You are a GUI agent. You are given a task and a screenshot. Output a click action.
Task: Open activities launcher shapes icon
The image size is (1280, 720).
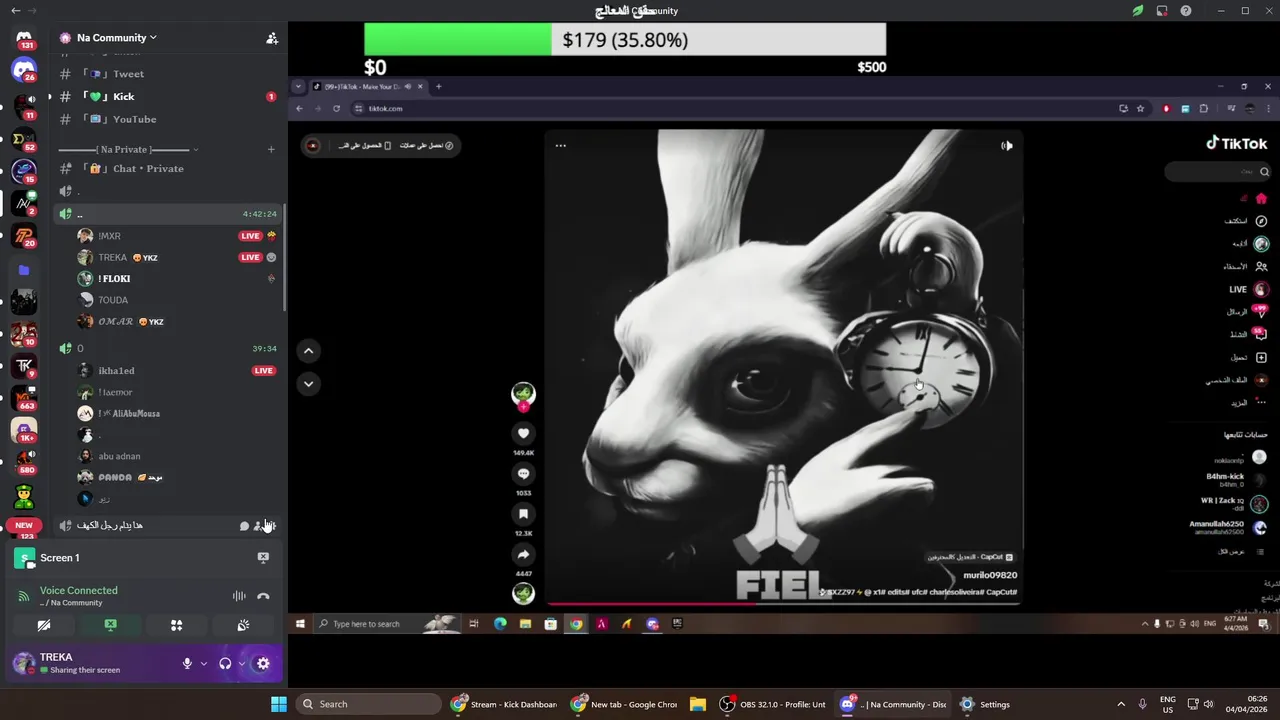click(x=176, y=625)
